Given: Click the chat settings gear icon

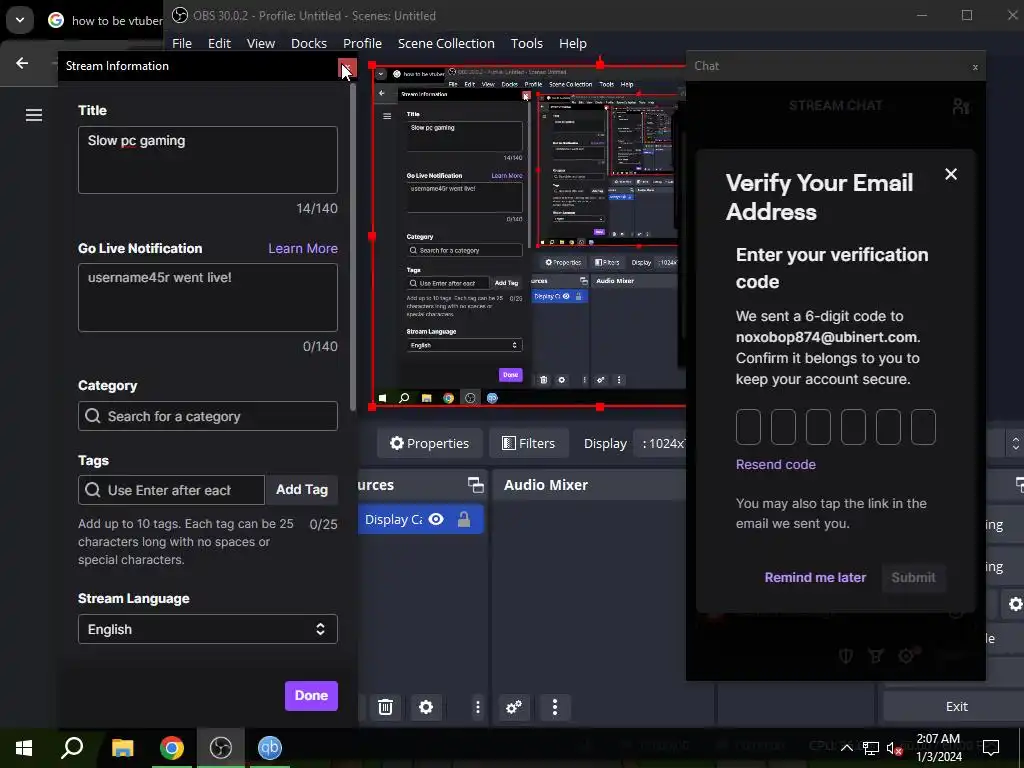Looking at the screenshot, I should click(x=906, y=655).
